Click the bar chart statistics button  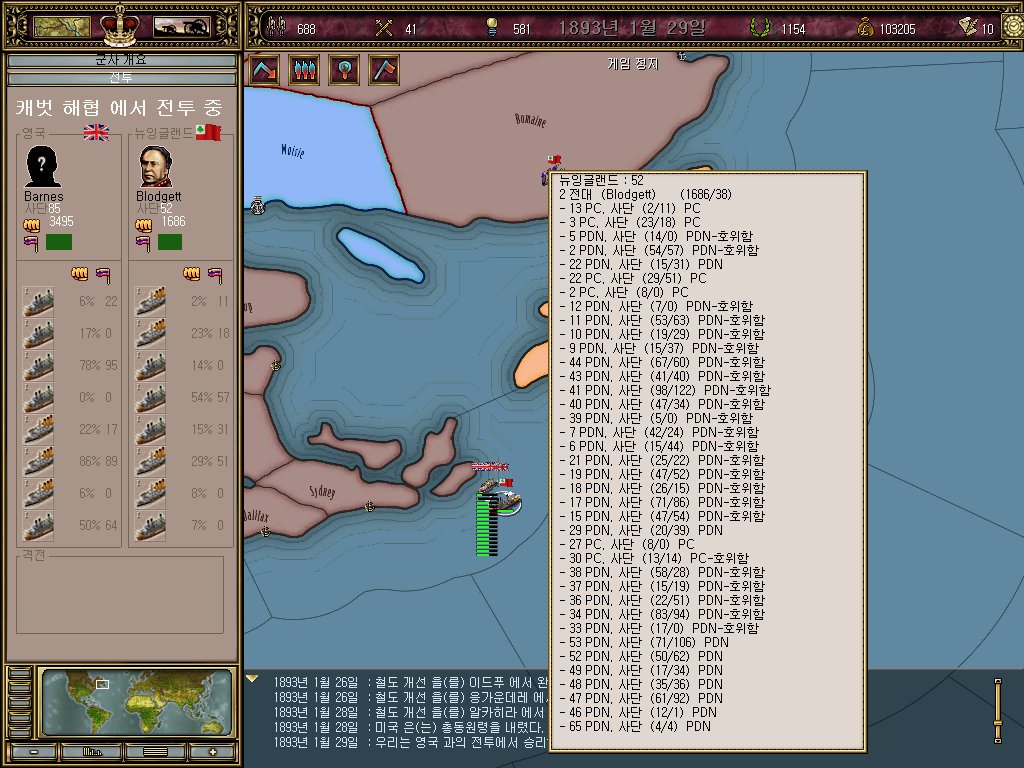pos(92,752)
